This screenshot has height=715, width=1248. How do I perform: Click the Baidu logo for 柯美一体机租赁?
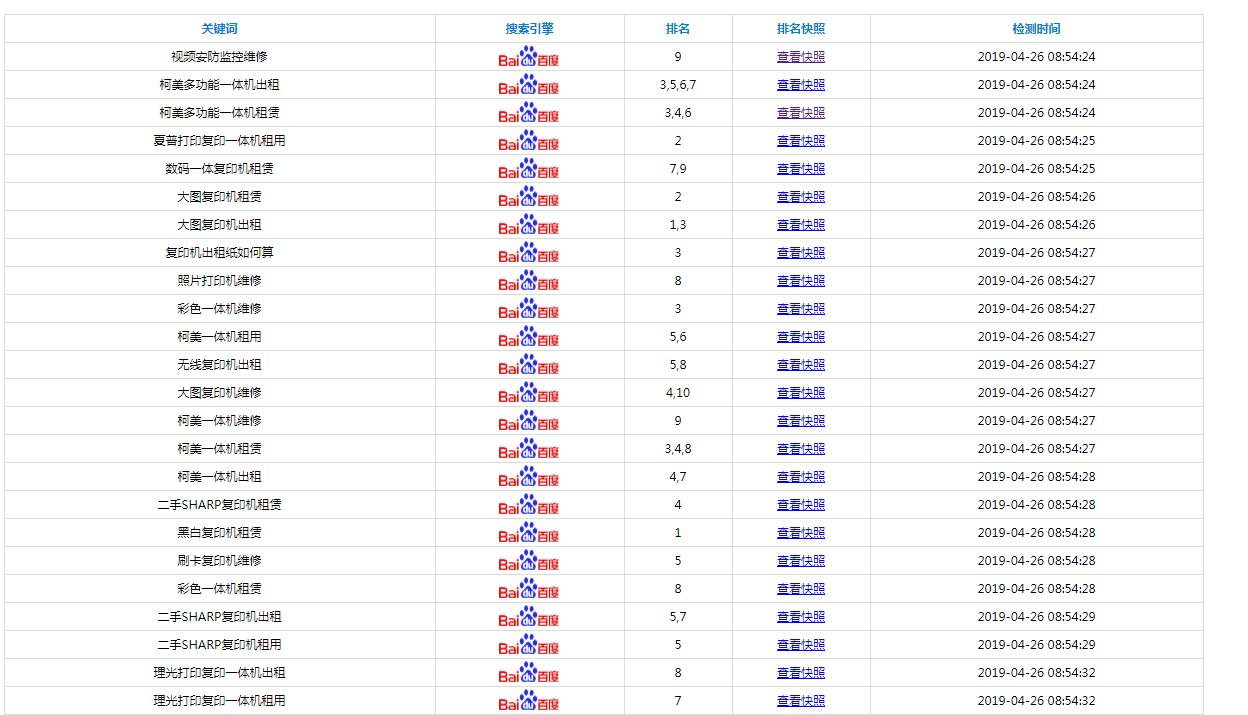click(x=529, y=450)
